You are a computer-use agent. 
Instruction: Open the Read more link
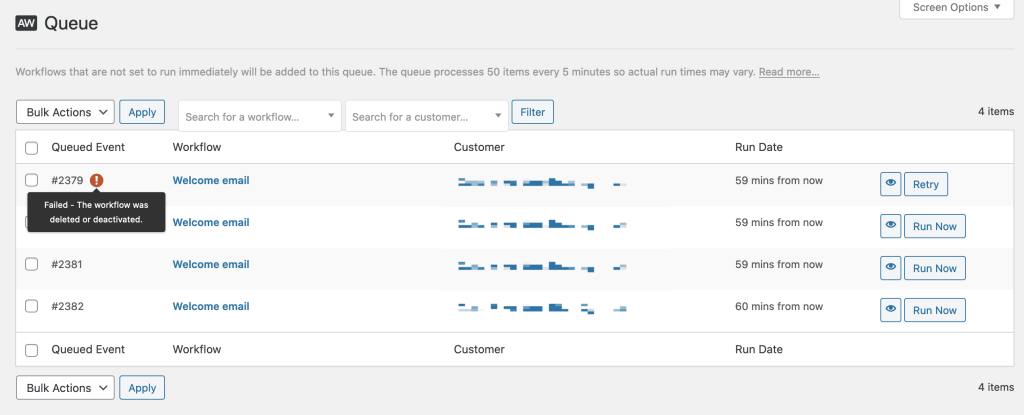tap(789, 73)
